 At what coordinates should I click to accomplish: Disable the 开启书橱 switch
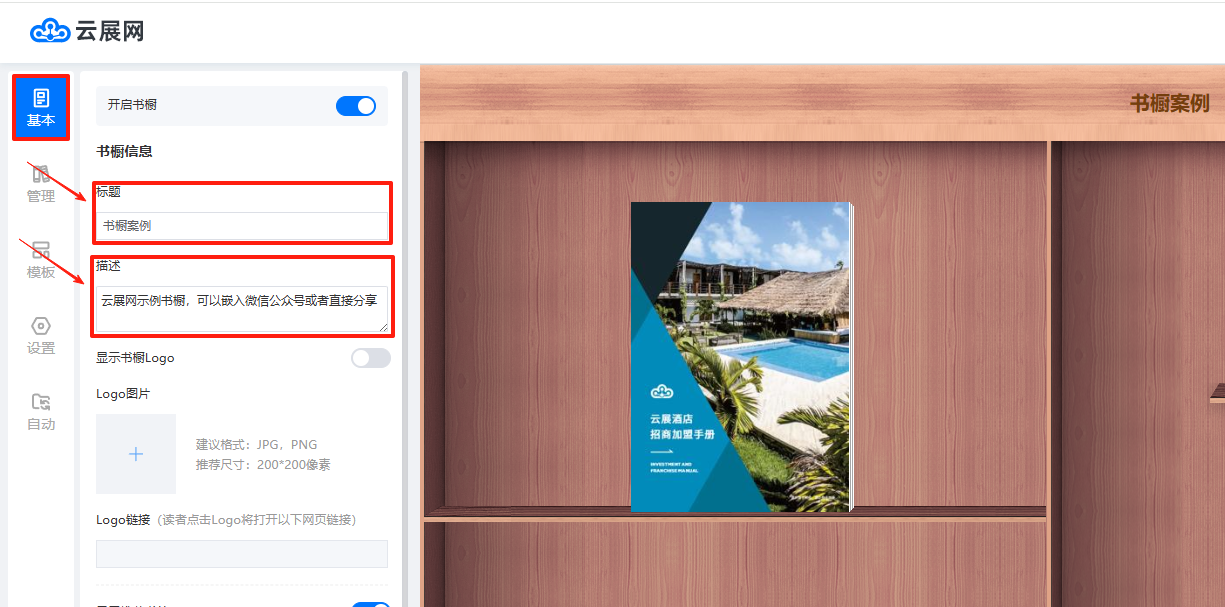[356, 106]
